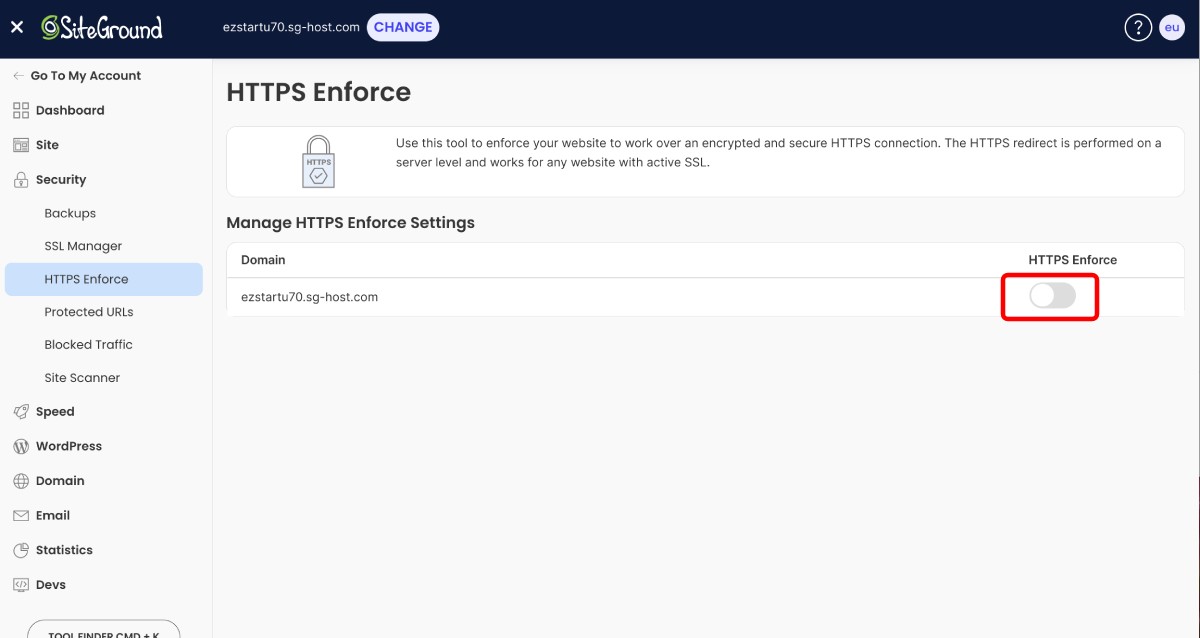Open the help question mark icon

click(1138, 27)
